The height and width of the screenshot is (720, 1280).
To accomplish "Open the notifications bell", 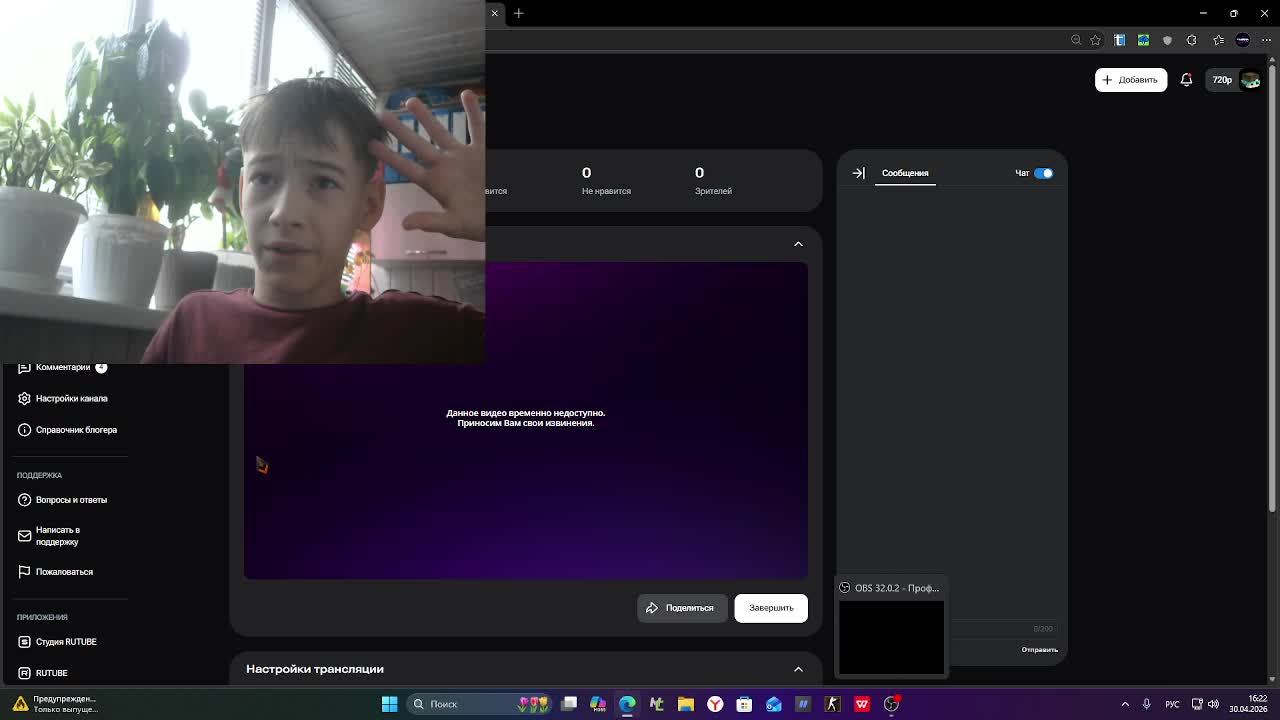I will pos(1186,80).
